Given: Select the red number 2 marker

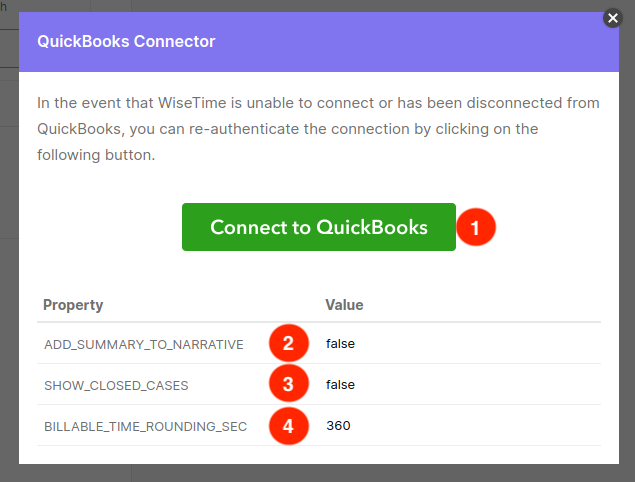Looking at the screenshot, I should pyautogui.click(x=289, y=343).
